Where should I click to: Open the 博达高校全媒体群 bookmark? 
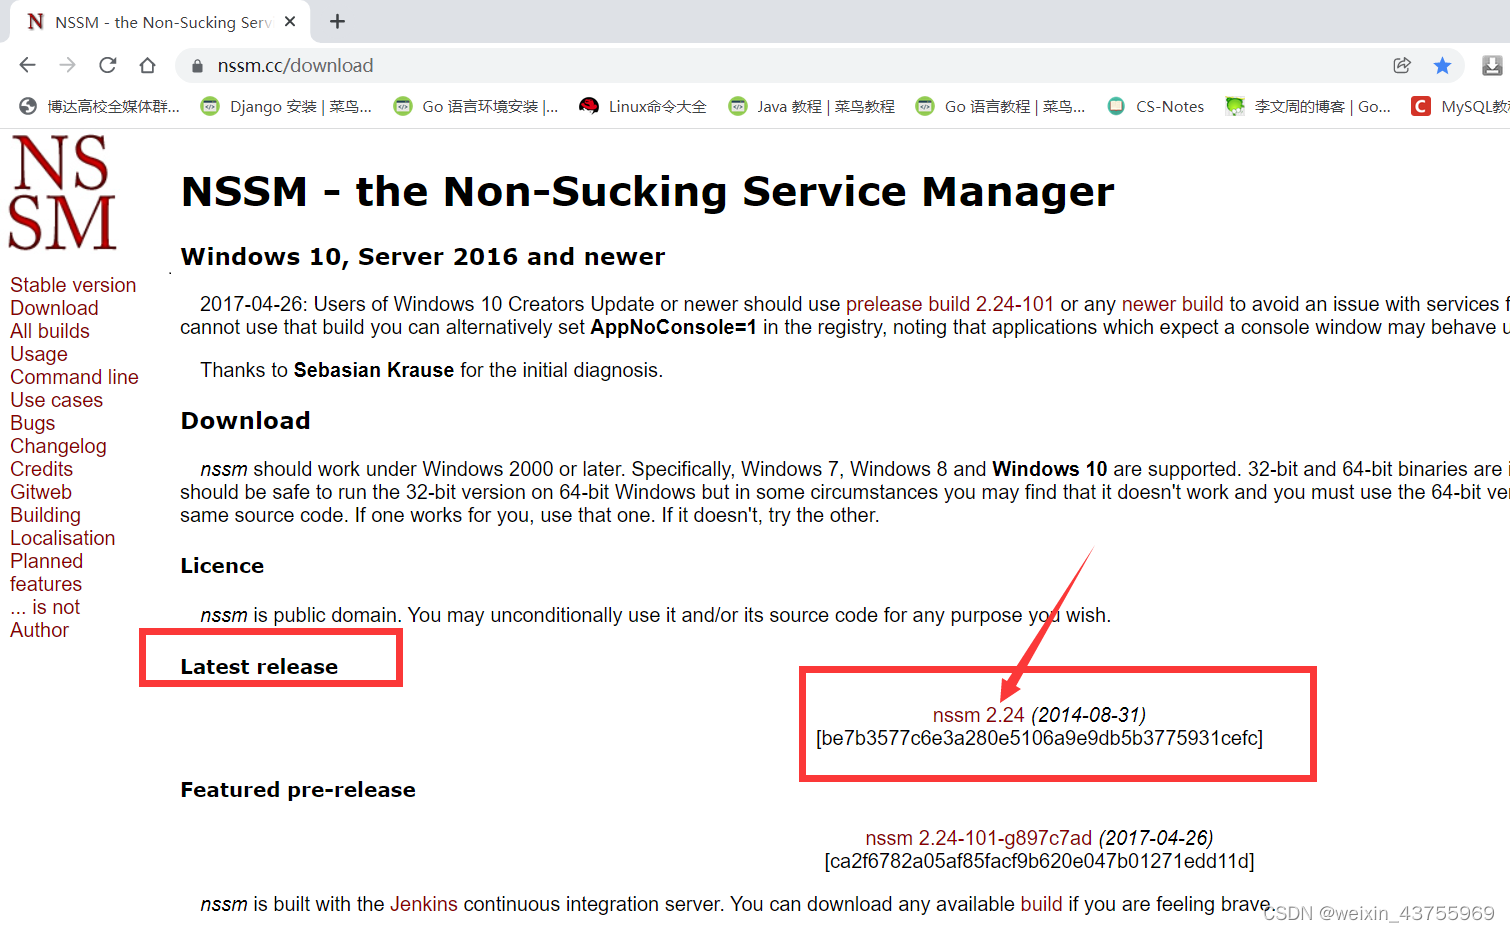coord(100,106)
